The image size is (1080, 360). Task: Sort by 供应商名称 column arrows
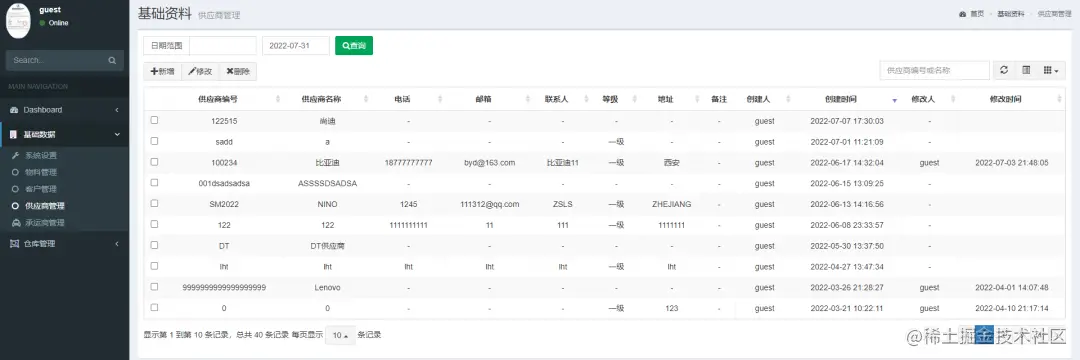(366, 100)
